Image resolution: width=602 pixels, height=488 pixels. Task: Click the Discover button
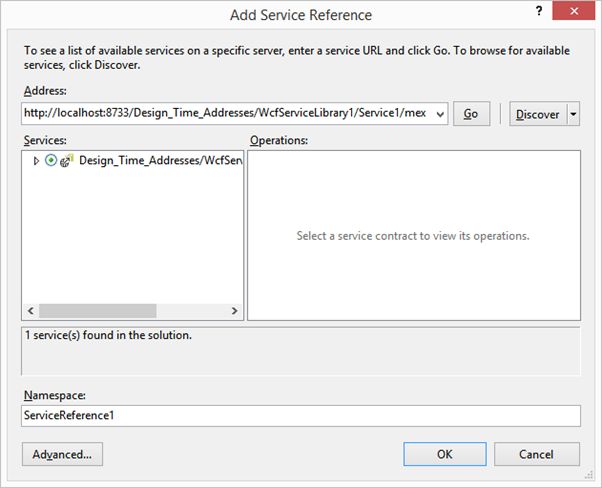538,114
